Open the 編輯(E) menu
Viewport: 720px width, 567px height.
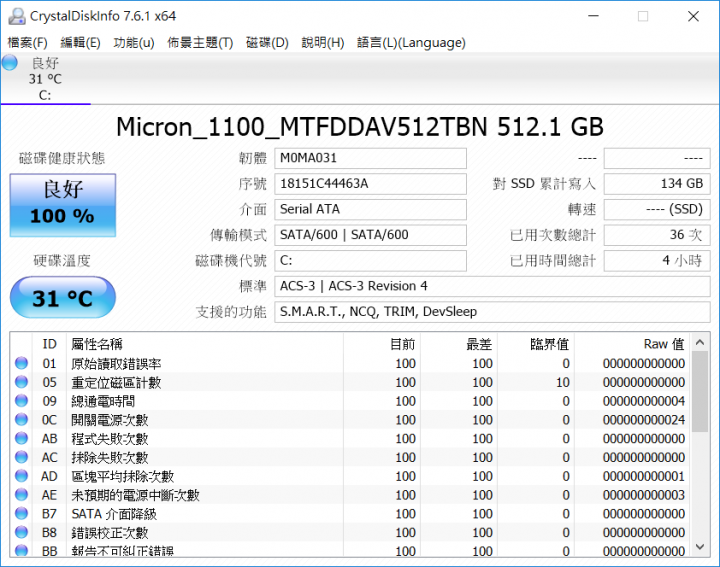80,43
